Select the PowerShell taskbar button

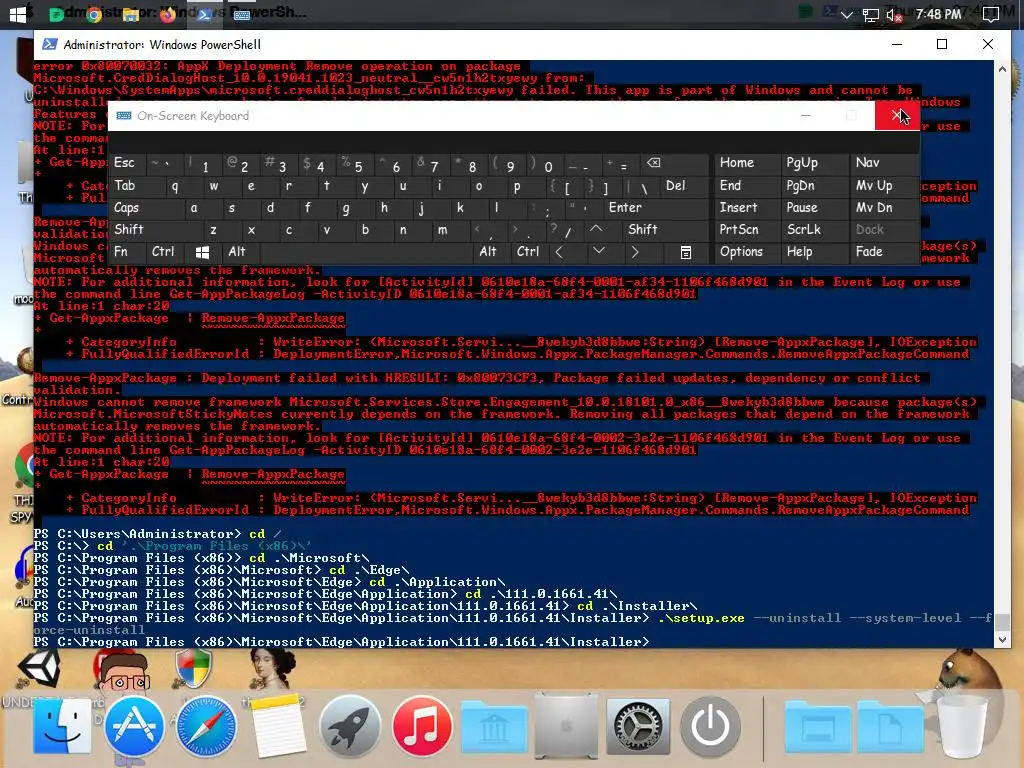(204, 14)
